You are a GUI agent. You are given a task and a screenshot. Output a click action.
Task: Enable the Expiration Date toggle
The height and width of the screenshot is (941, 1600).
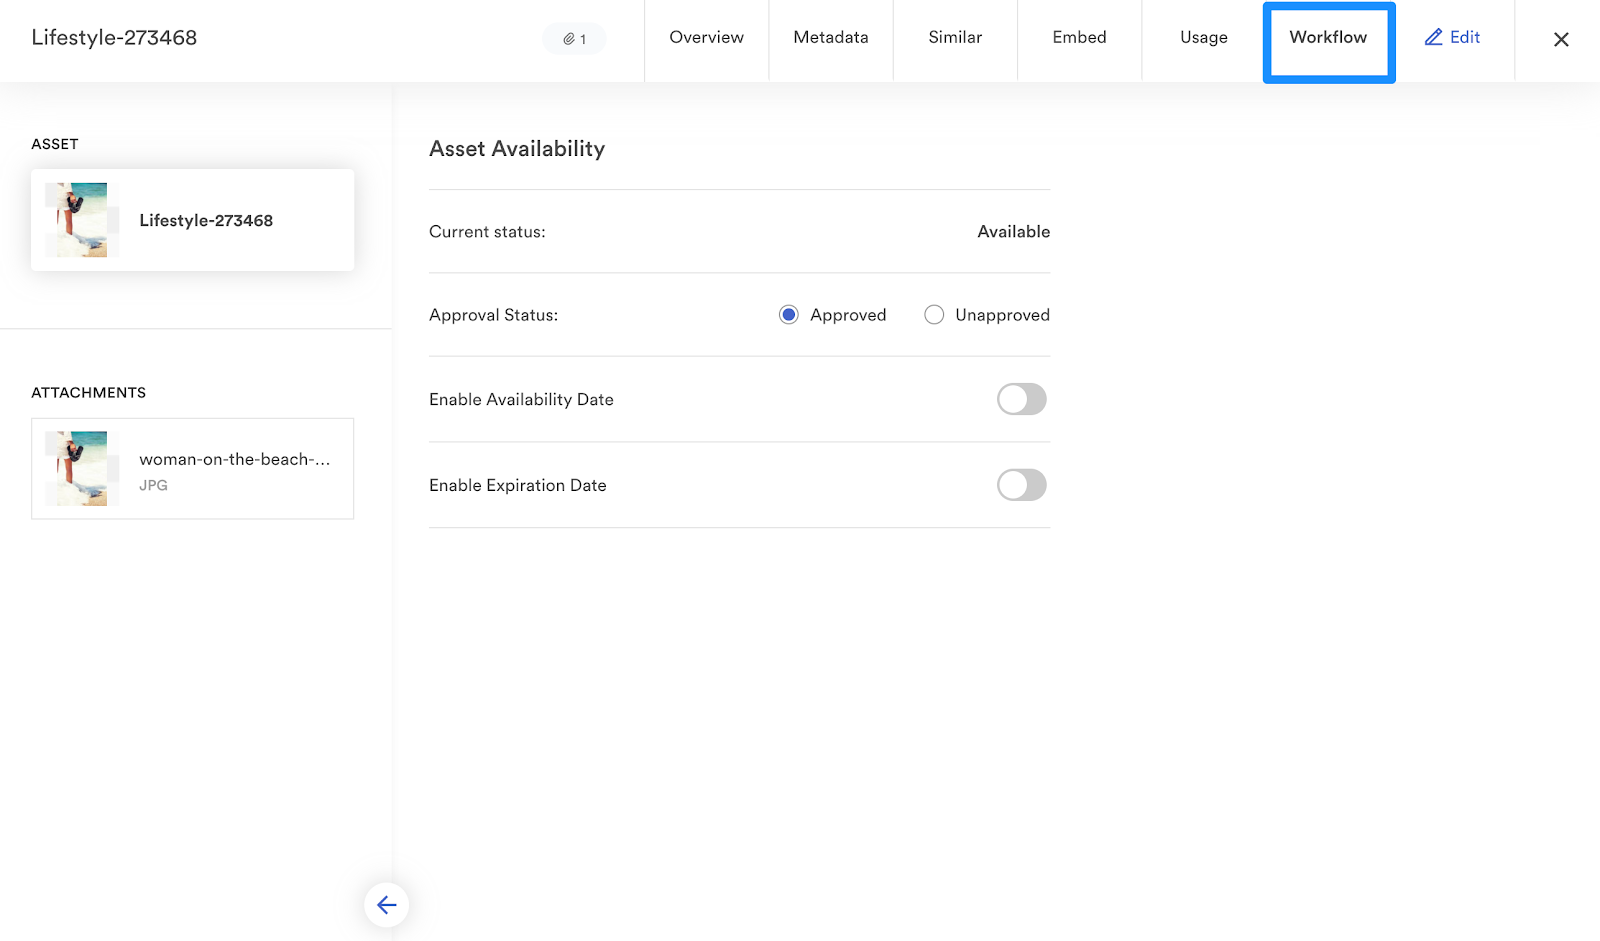[1021, 485]
